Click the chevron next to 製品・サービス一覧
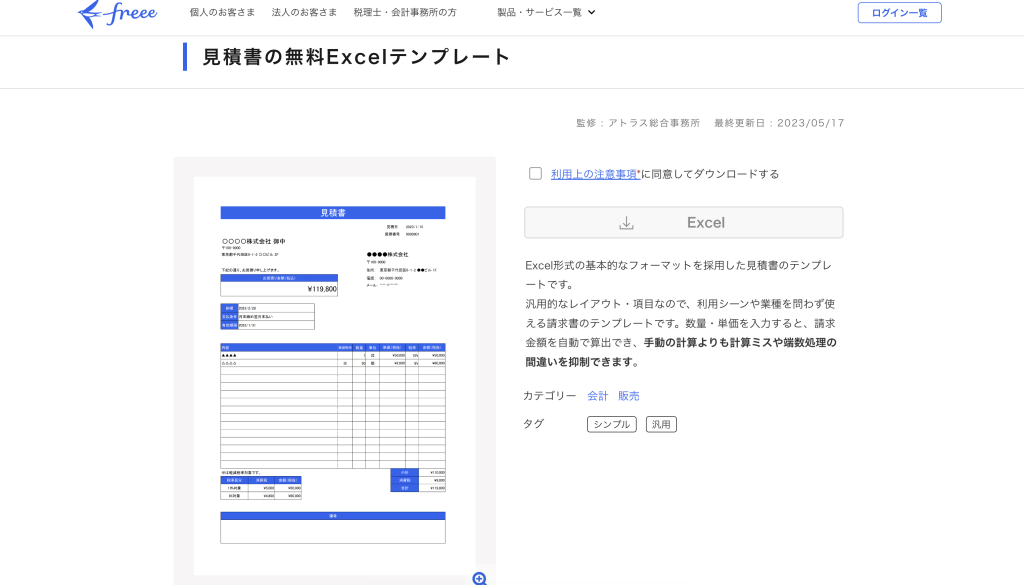 (592, 13)
